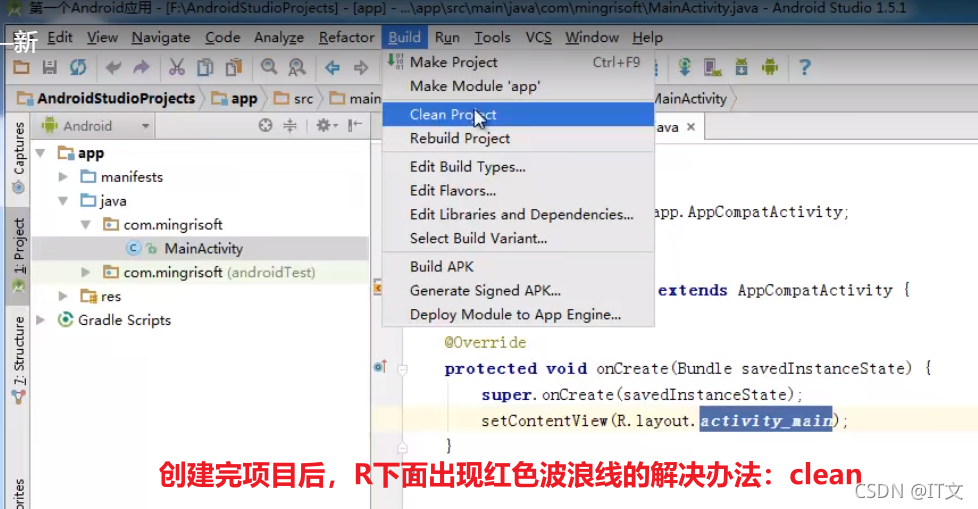Choose Make Project from Build menu

point(518,62)
